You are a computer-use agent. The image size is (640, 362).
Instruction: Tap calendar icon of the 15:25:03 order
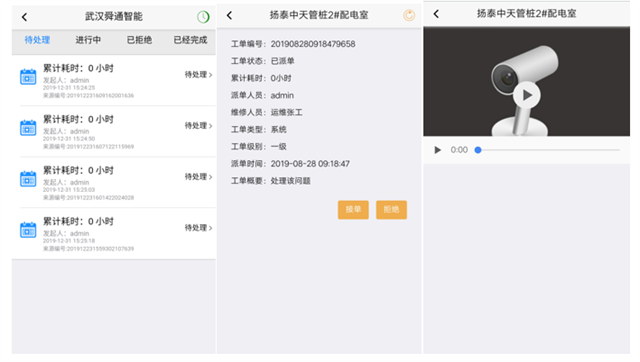[28, 179]
